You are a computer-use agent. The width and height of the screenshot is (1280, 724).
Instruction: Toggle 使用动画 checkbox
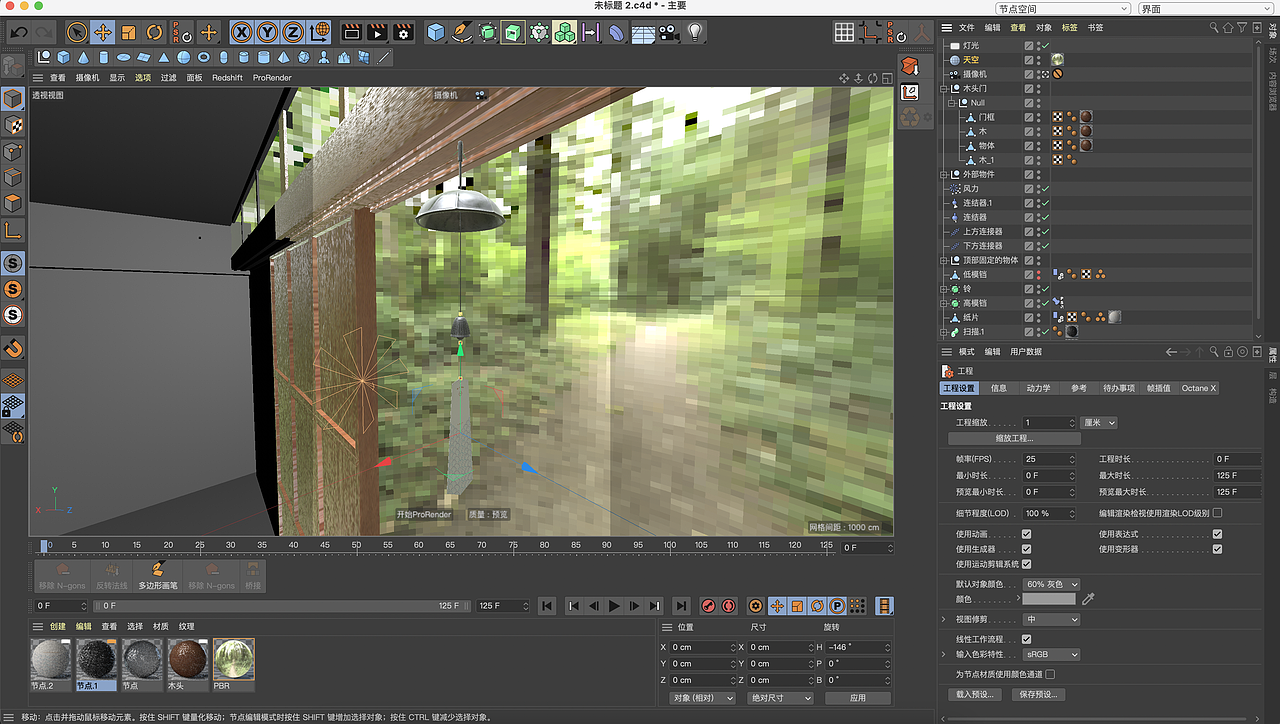pyautogui.click(x=1026, y=534)
